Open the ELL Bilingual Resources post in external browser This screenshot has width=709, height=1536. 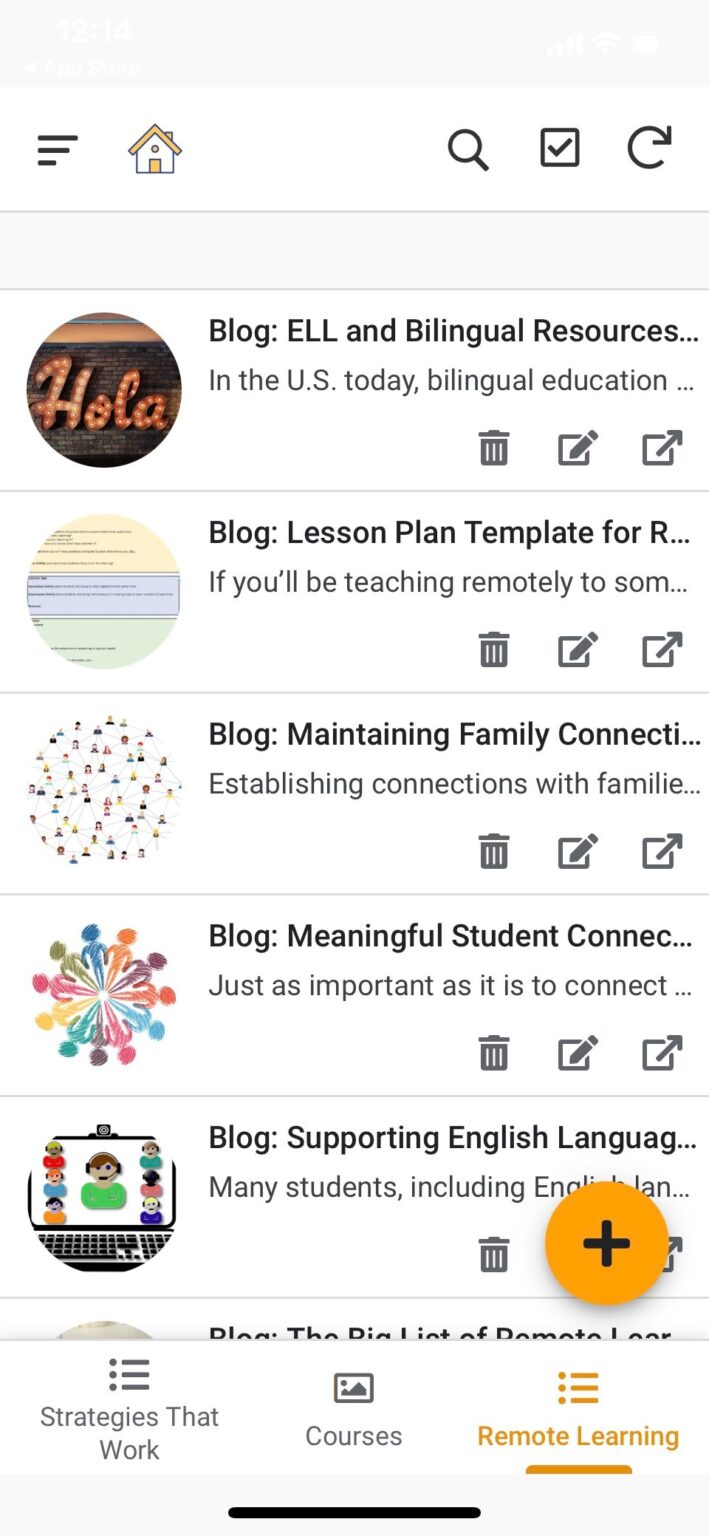point(661,448)
